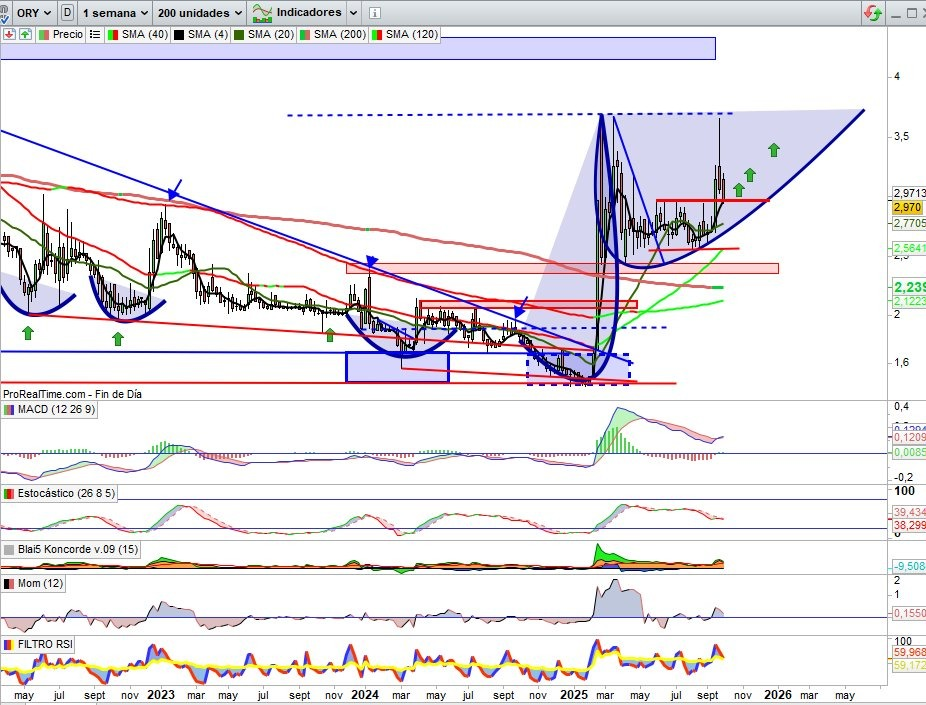Click the MACD indicator color icon
The height and width of the screenshot is (705, 926).
[x=9, y=411]
